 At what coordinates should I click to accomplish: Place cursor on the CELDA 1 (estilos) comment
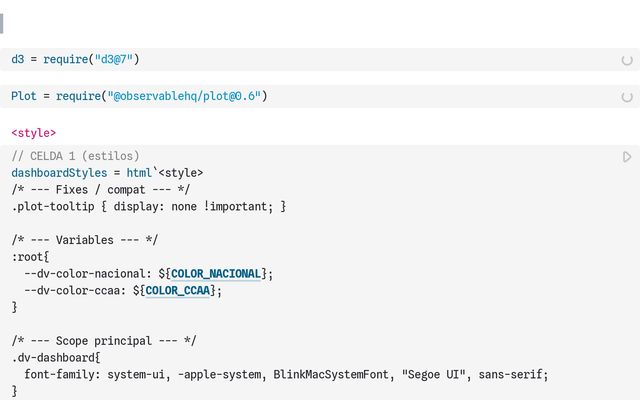pos(76,156)
